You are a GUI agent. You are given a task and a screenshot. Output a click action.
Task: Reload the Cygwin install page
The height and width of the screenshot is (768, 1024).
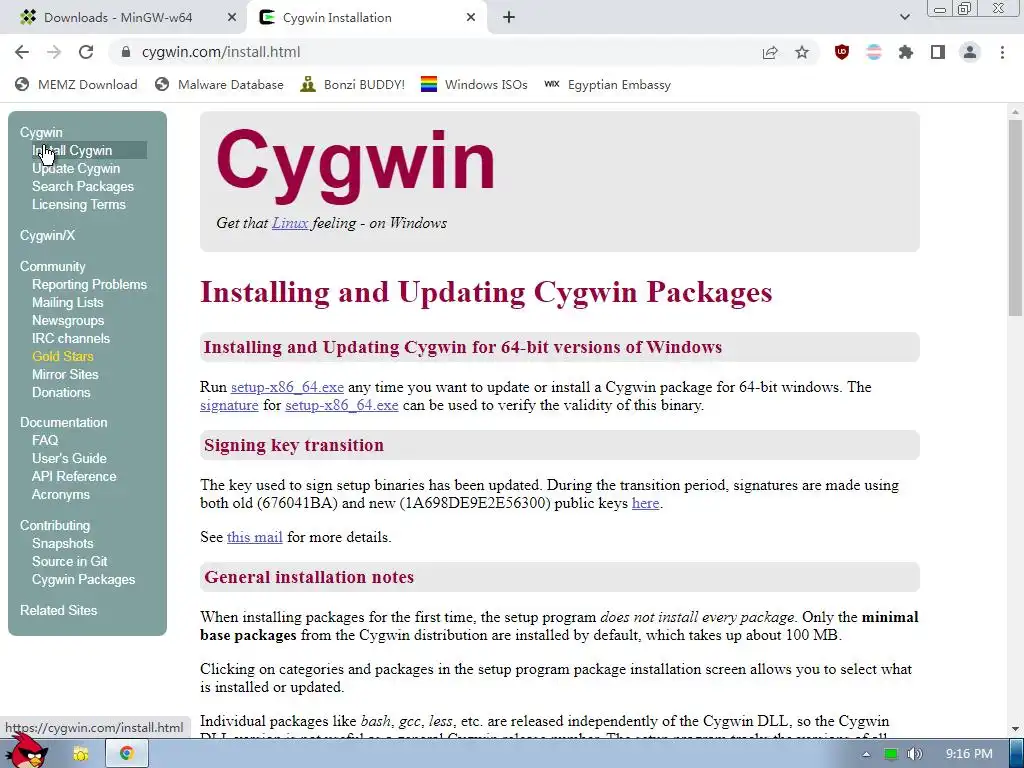(x=86, y=52)
